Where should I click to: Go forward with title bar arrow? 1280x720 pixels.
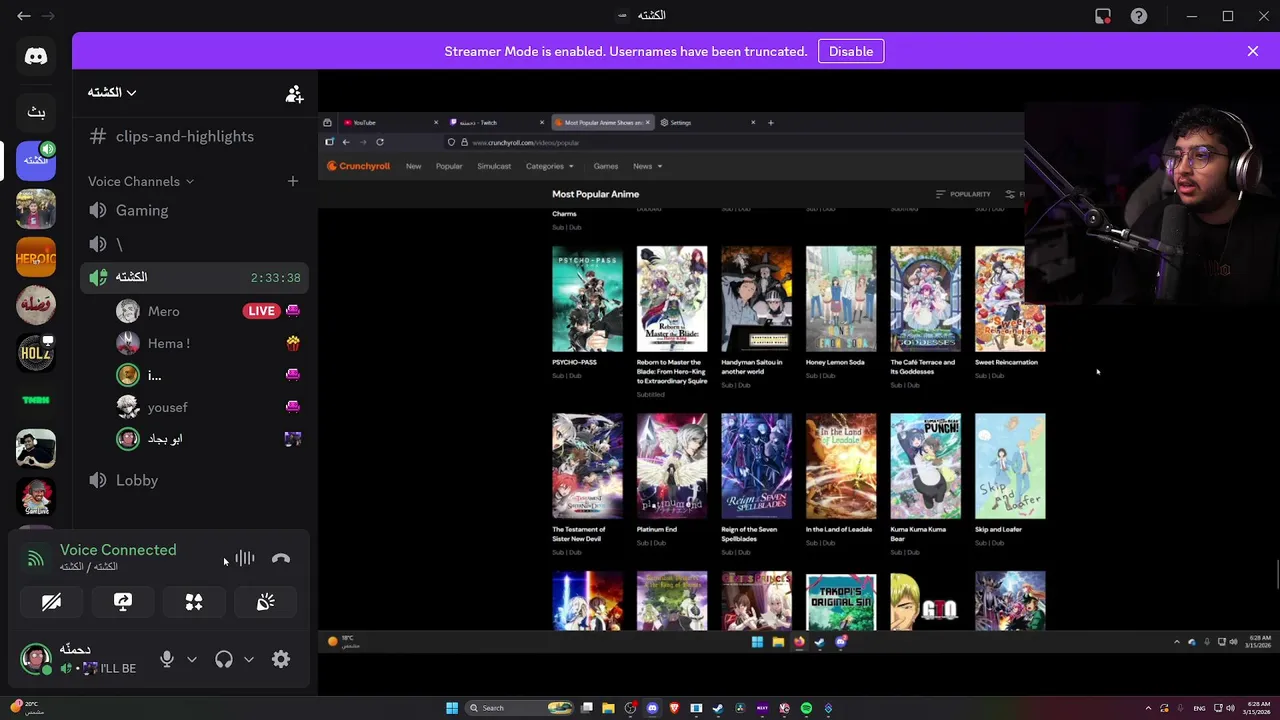47,16
